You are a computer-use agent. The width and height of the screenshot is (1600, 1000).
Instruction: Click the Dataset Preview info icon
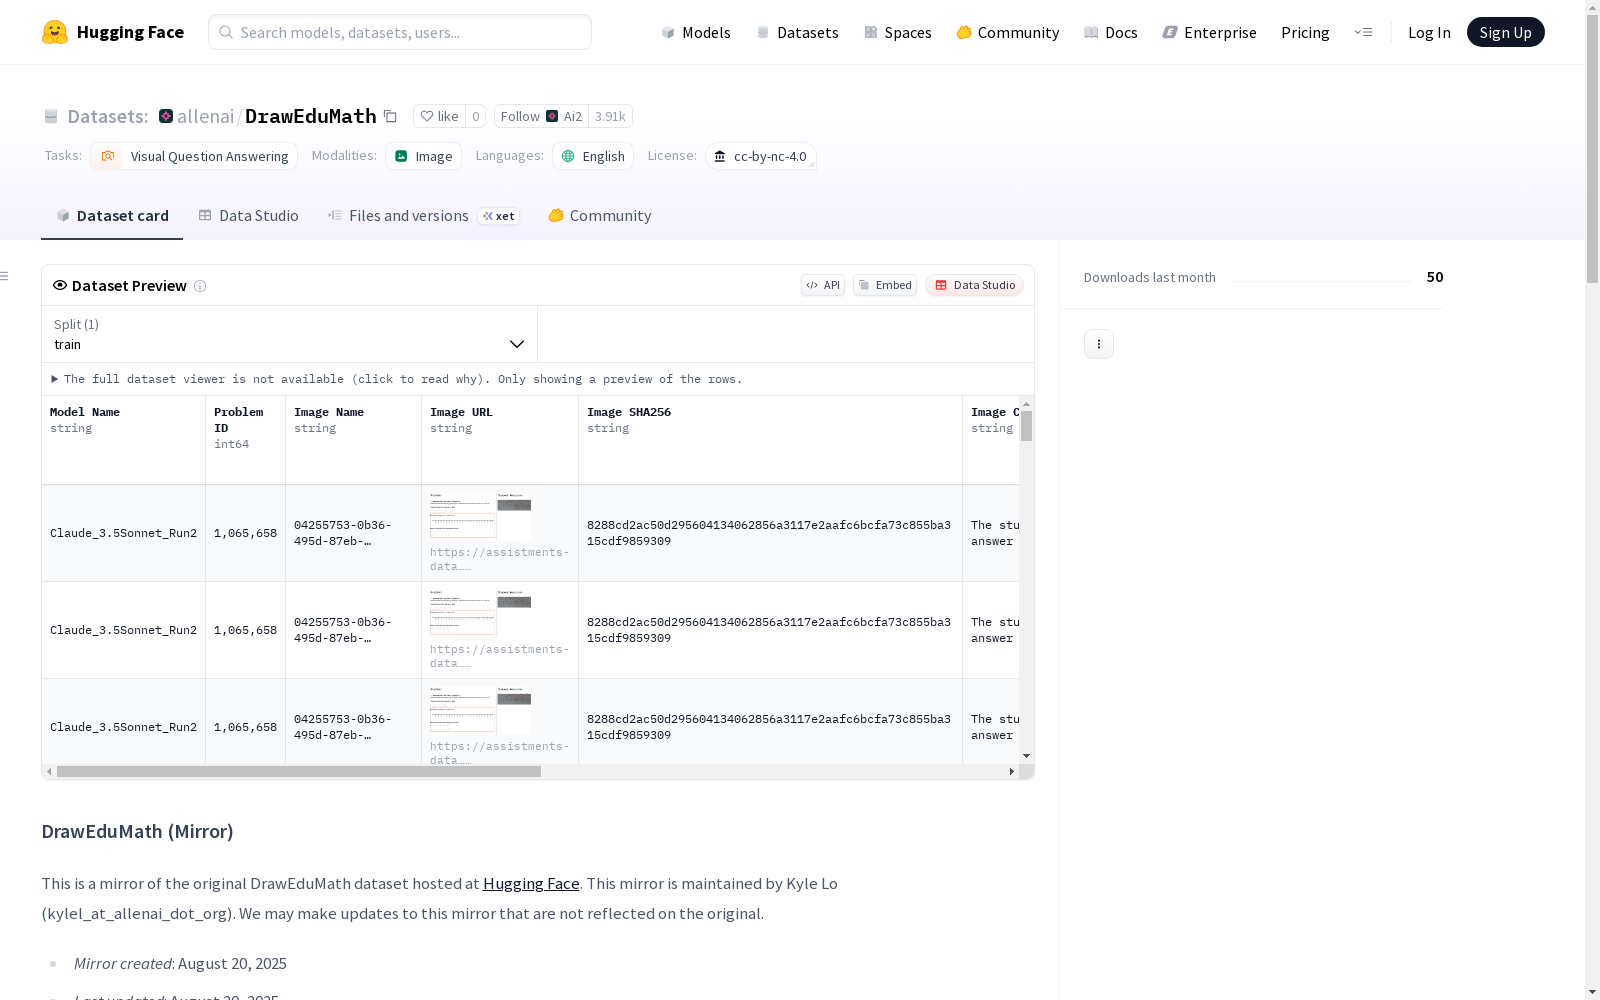(x=200, y=286)
